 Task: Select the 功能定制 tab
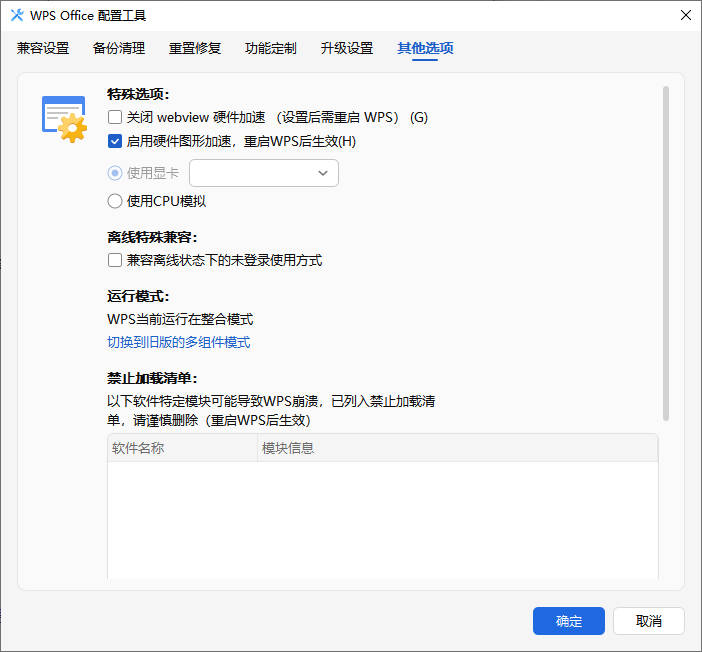pos(270,48)
